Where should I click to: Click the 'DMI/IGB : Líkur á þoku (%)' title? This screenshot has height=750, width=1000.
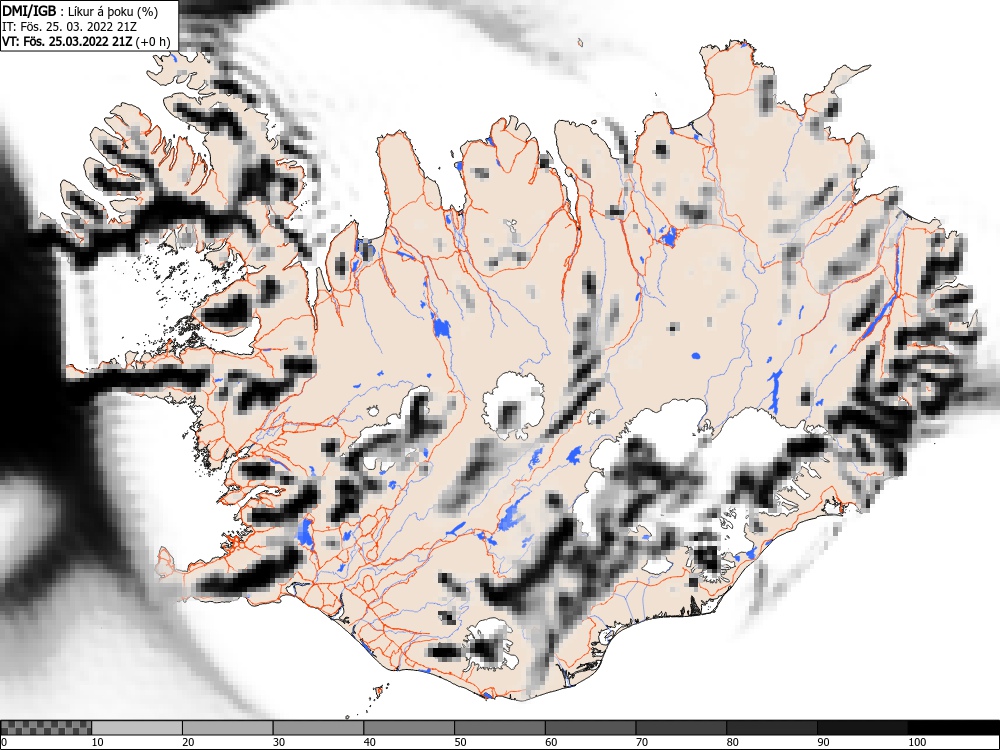click(80, 11)
